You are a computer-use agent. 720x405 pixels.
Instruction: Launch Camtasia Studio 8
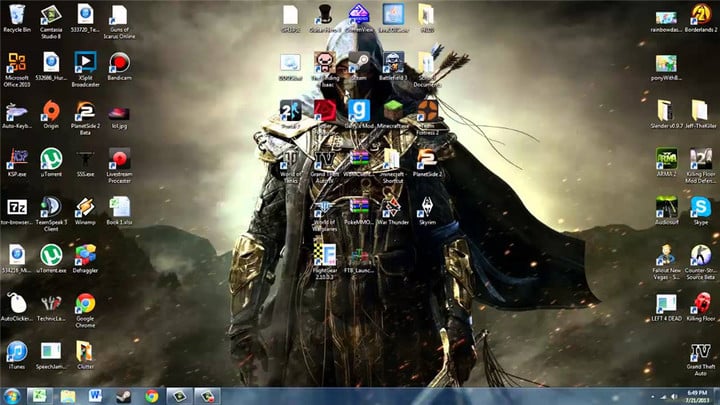coord(51,21)
